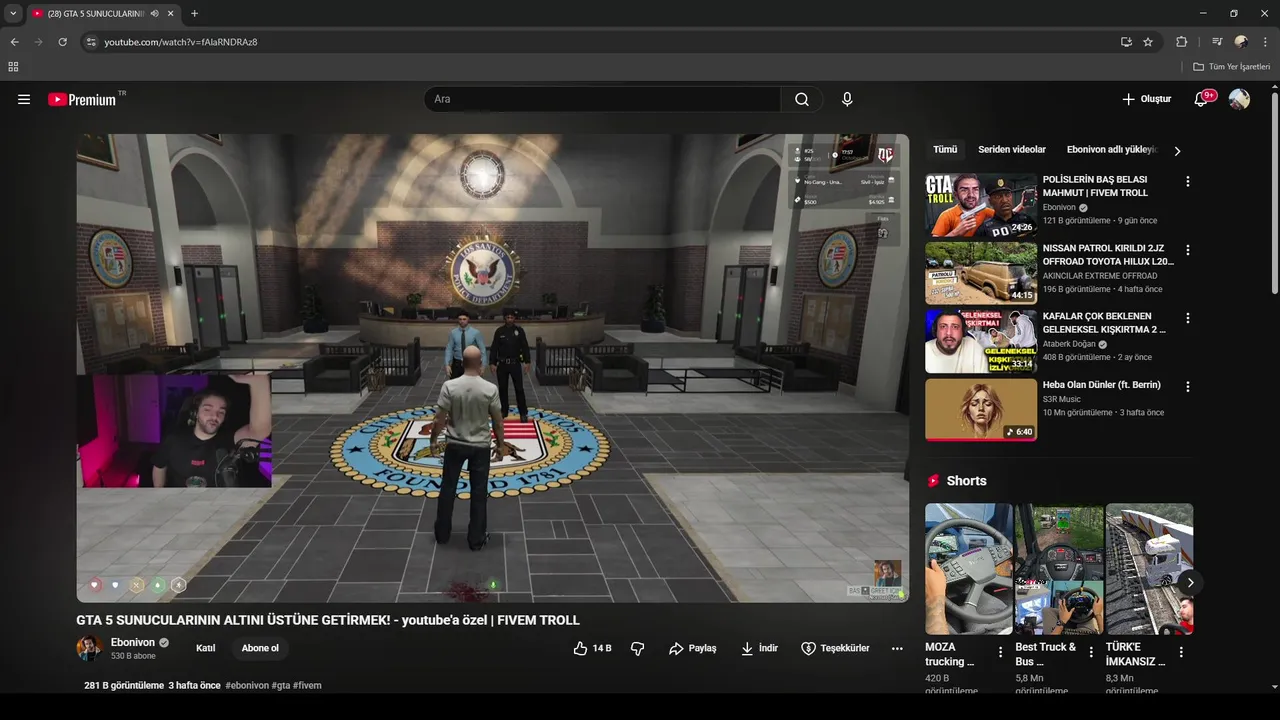Screen dimensions: 1280x720
Task: Show next Shorts with arrow button
Action: pos(1190,582)
